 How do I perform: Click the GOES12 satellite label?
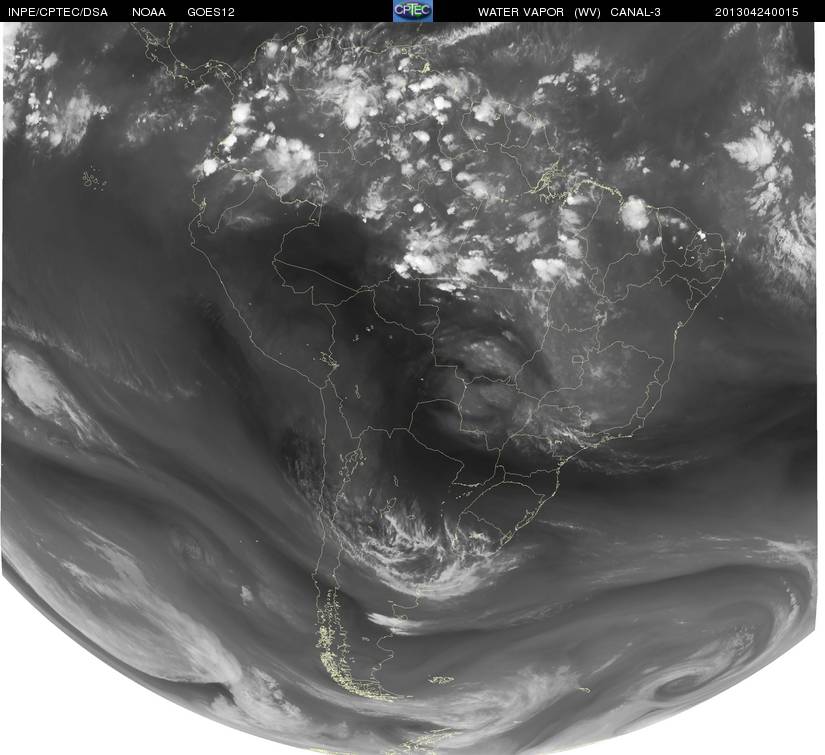tap(211, 12)
